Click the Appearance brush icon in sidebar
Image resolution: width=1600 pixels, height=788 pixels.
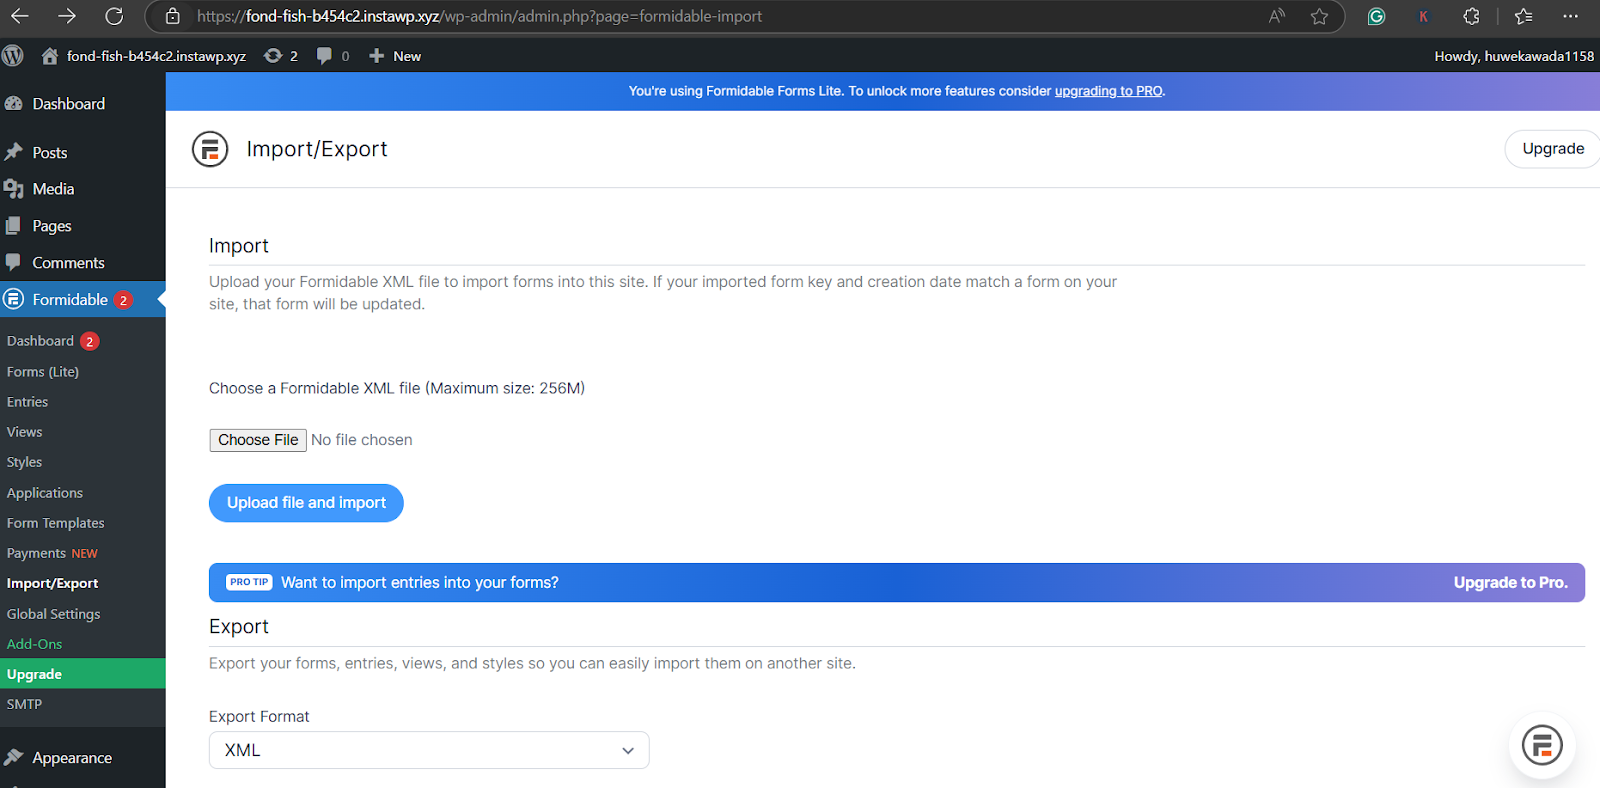tap(13, 757)
